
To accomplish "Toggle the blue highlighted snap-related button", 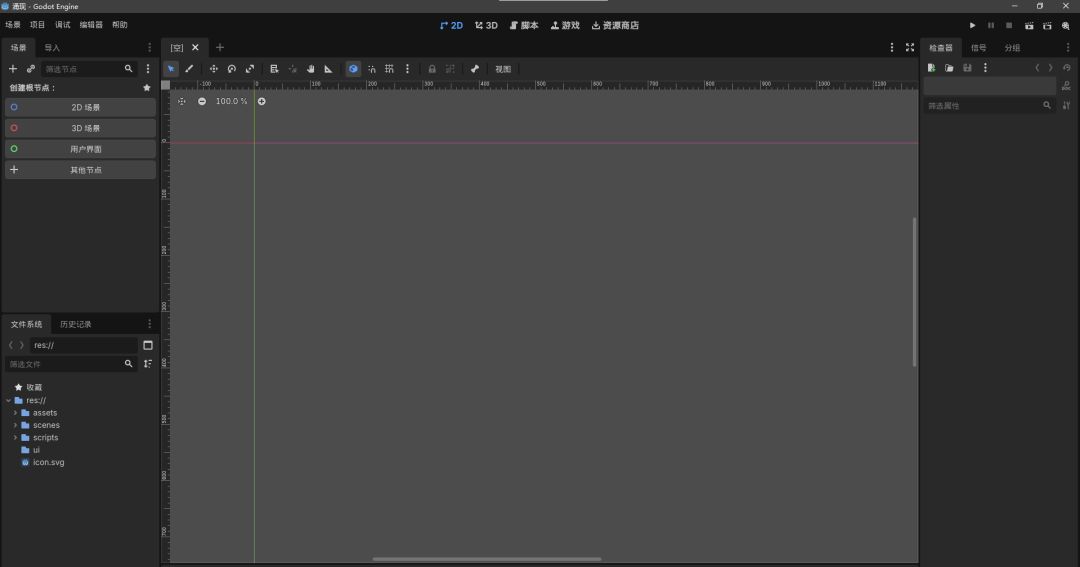I will click(353, 69).
